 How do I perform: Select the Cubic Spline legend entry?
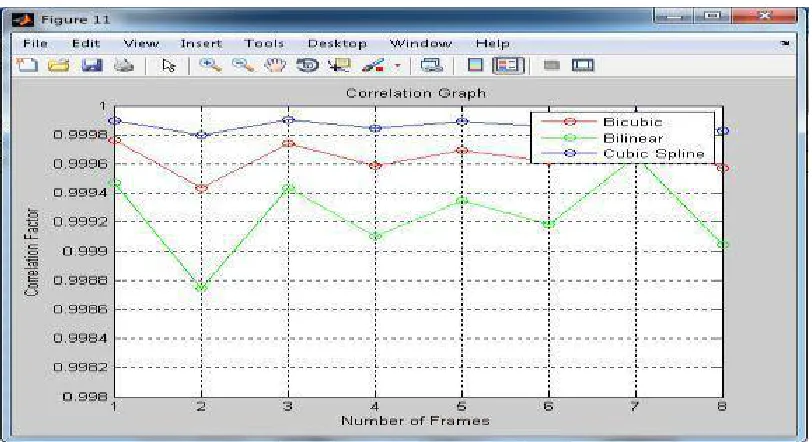coord(654,154)
